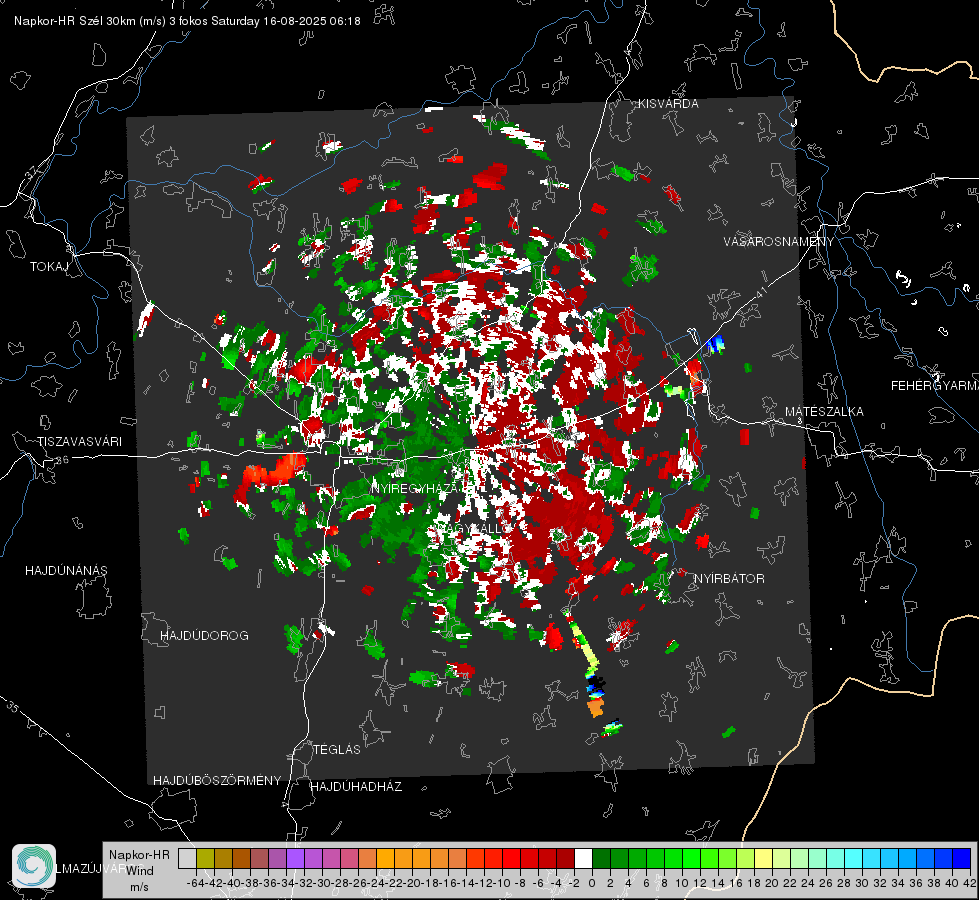Screen dimensions: 979x900
Task: Pick the dark blue swatch at legend end
Action: (x=962, y=858)
